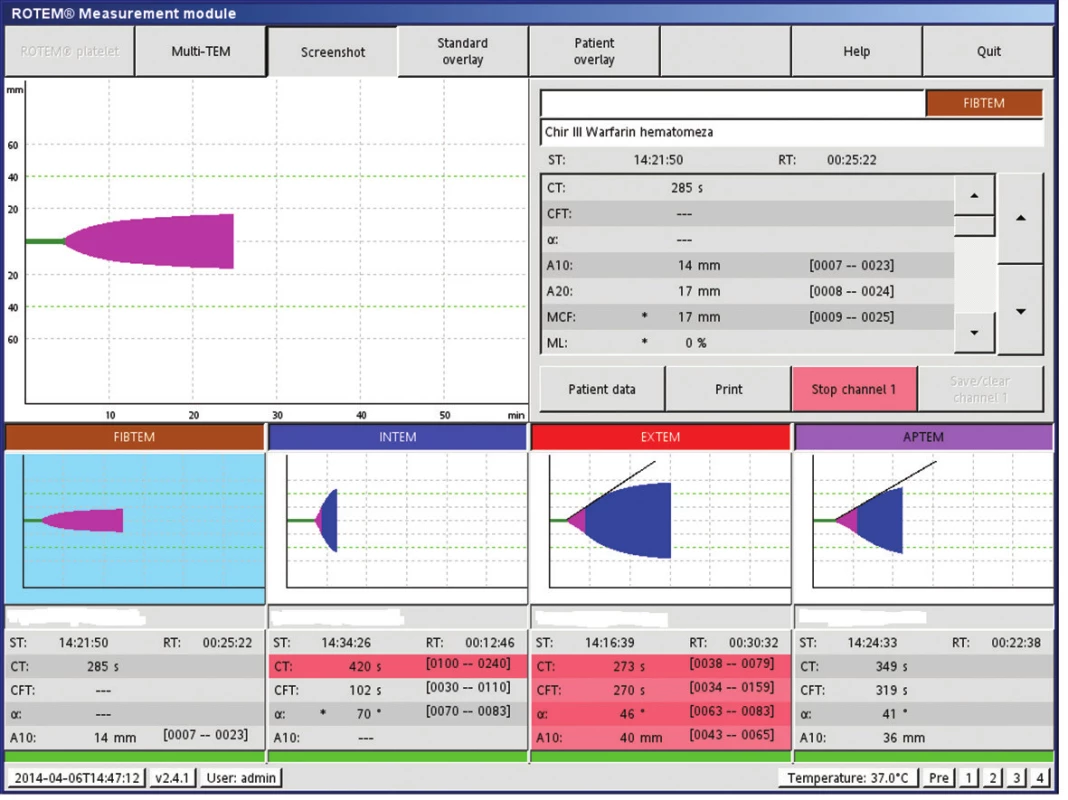This screenshot has height=800, width=1068.
Task: Open the Multi-TEM view
Action: 201,52
